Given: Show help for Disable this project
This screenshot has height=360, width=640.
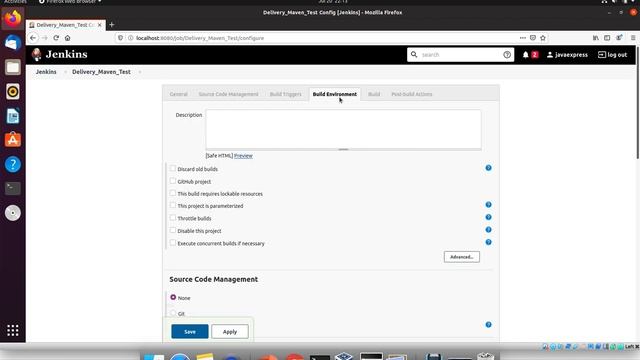Looking at the screenshot, I should (x=489, y=229).
